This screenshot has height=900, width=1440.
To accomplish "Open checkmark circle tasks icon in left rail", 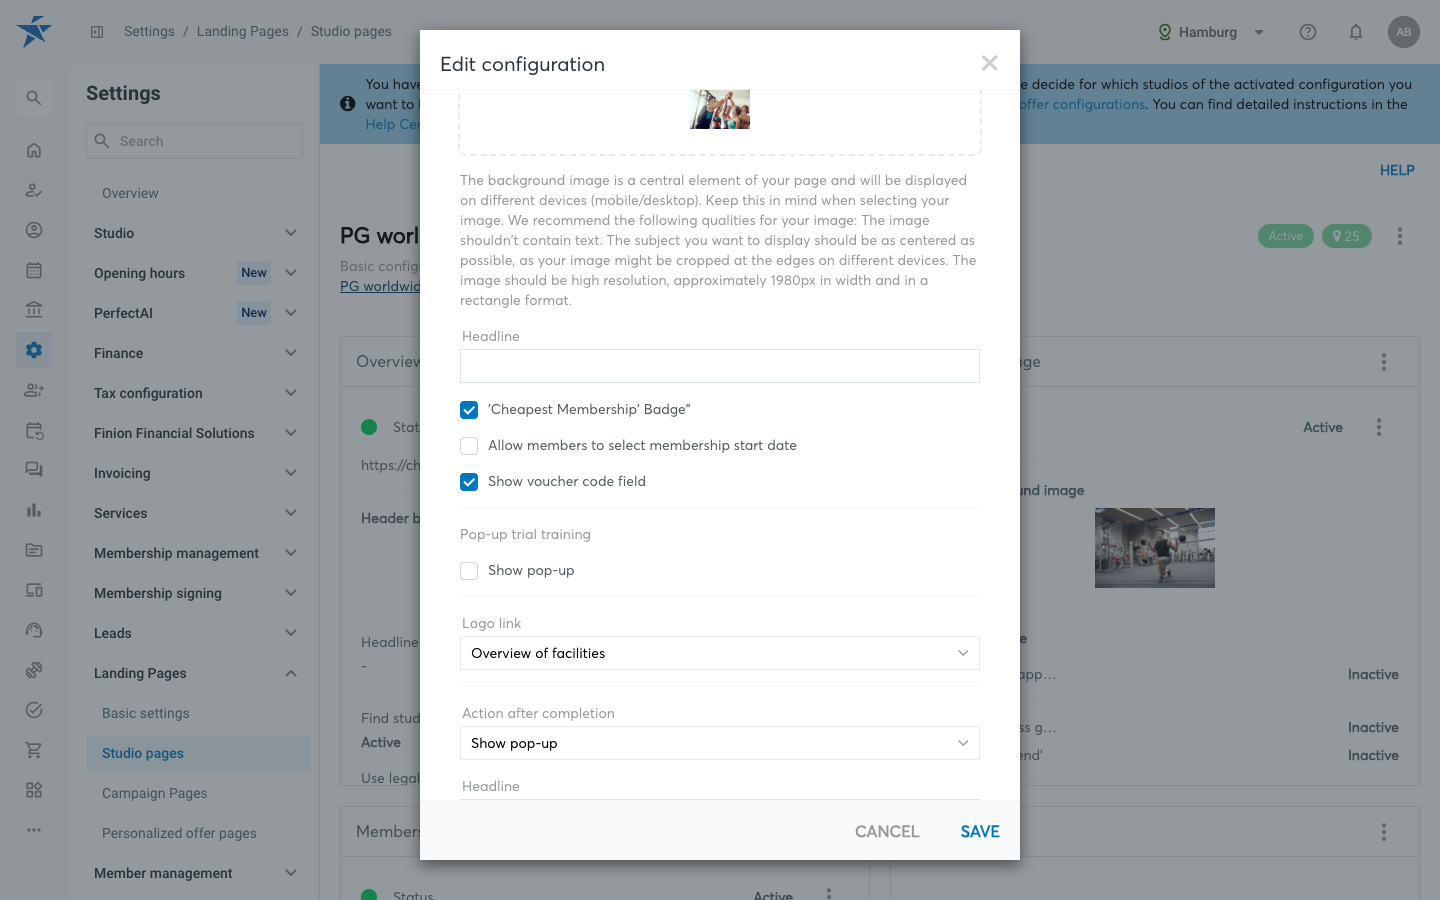I will (x=34, y=710).
